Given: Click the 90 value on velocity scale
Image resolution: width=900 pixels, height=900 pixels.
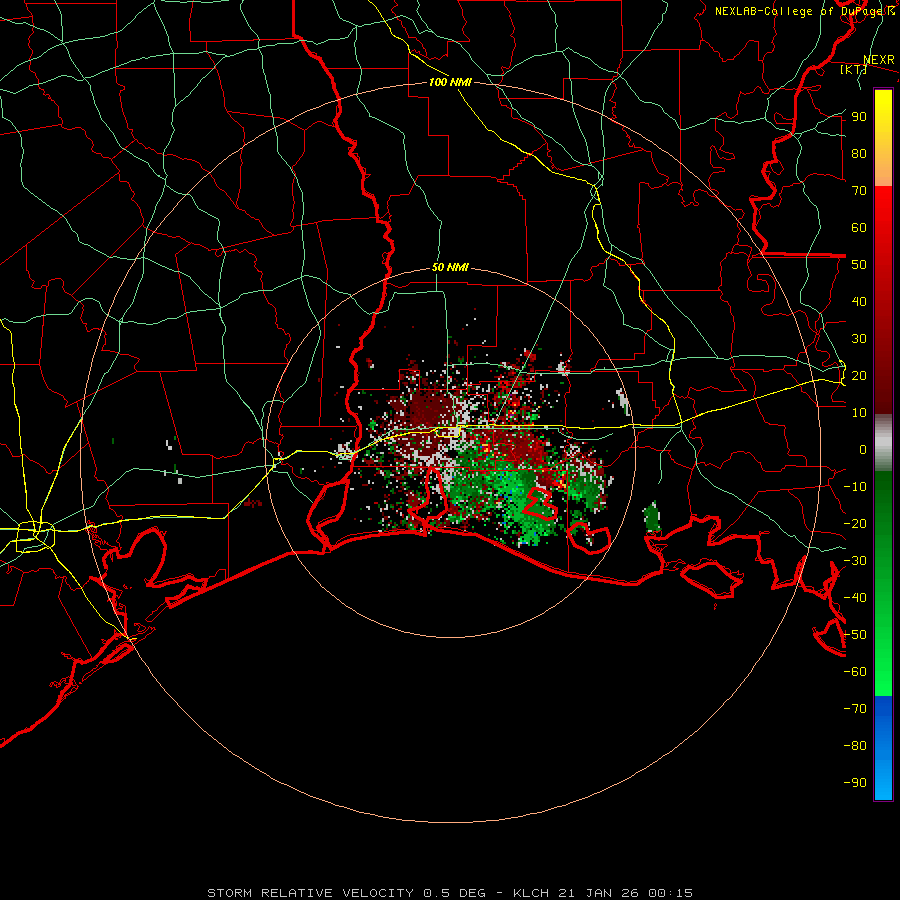Looking at the screenshot, I should click(859, 117).
